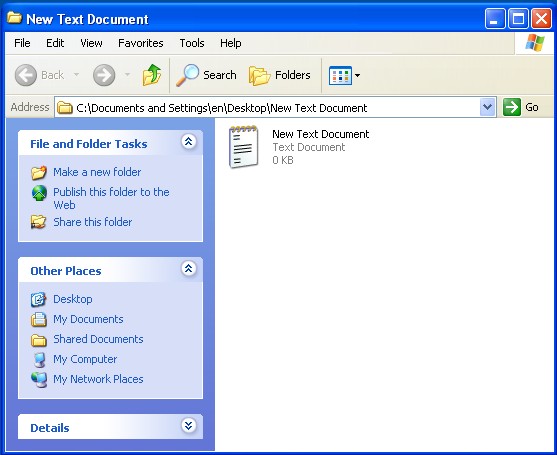This screenshot has width=557, height=455.
Task: Open My Computer from sidebar
Action: [x=85, y=359]
